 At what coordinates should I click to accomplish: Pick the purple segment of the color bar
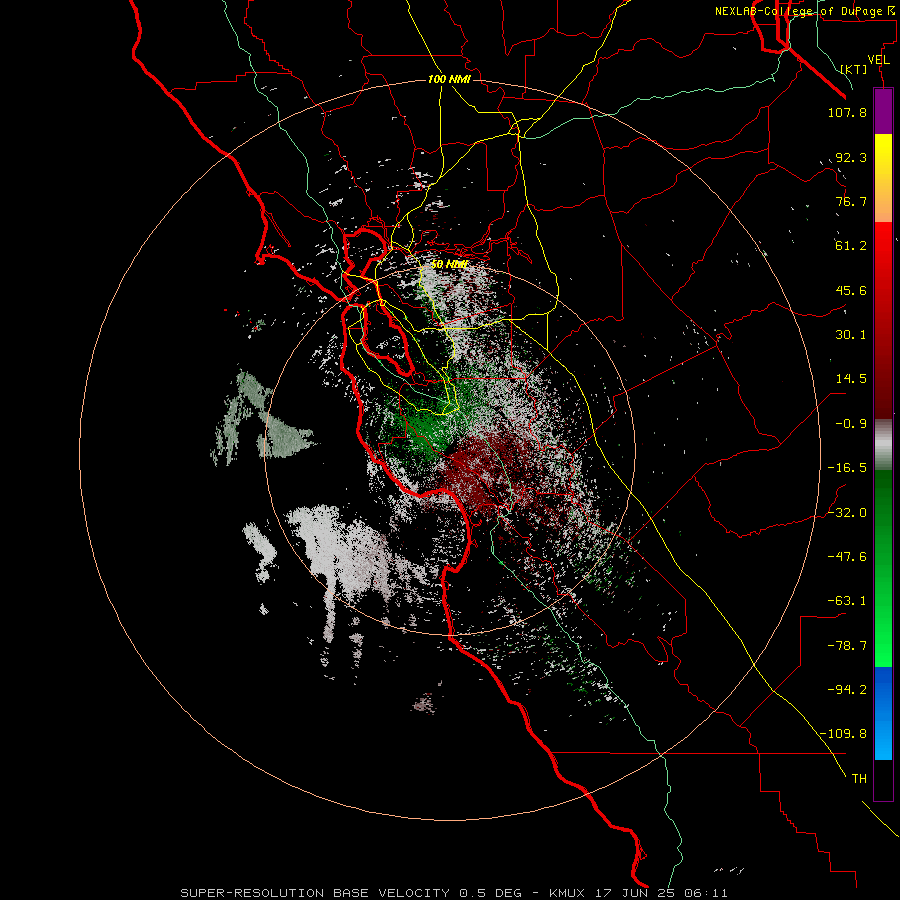click(x=883, y=112)
